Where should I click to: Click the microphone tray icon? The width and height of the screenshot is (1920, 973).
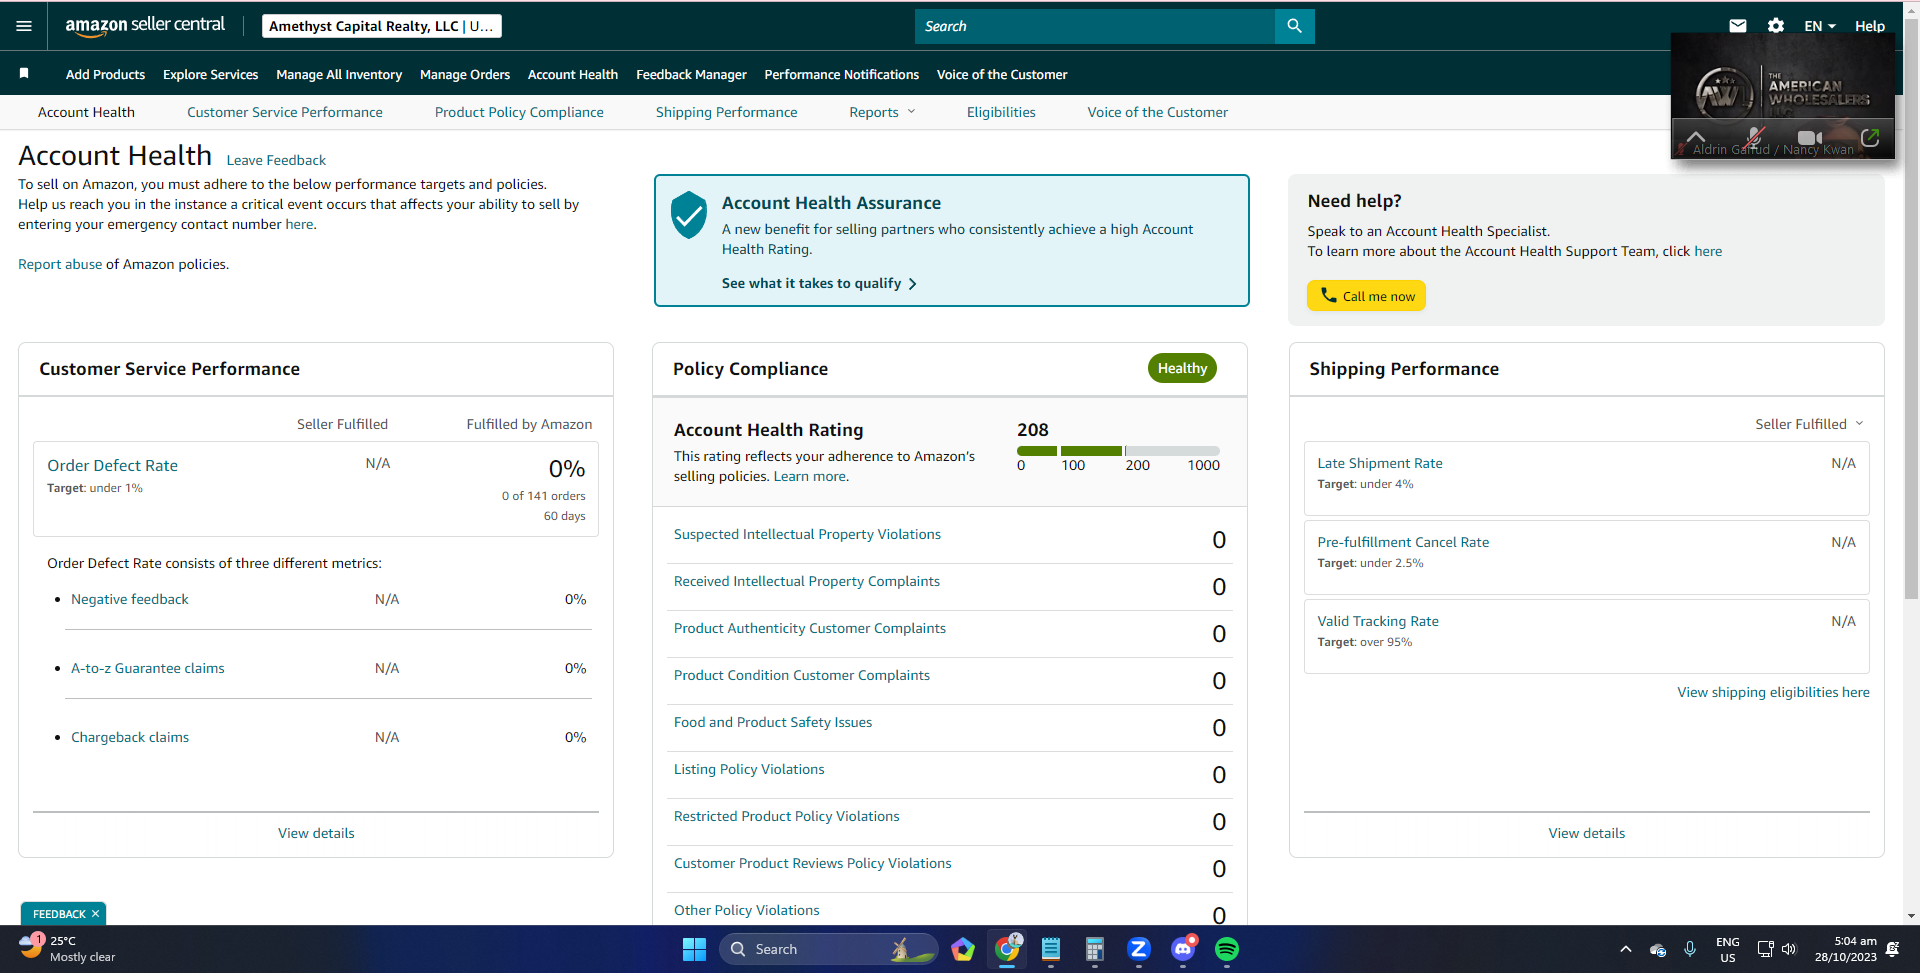[x=1690, y=949]
